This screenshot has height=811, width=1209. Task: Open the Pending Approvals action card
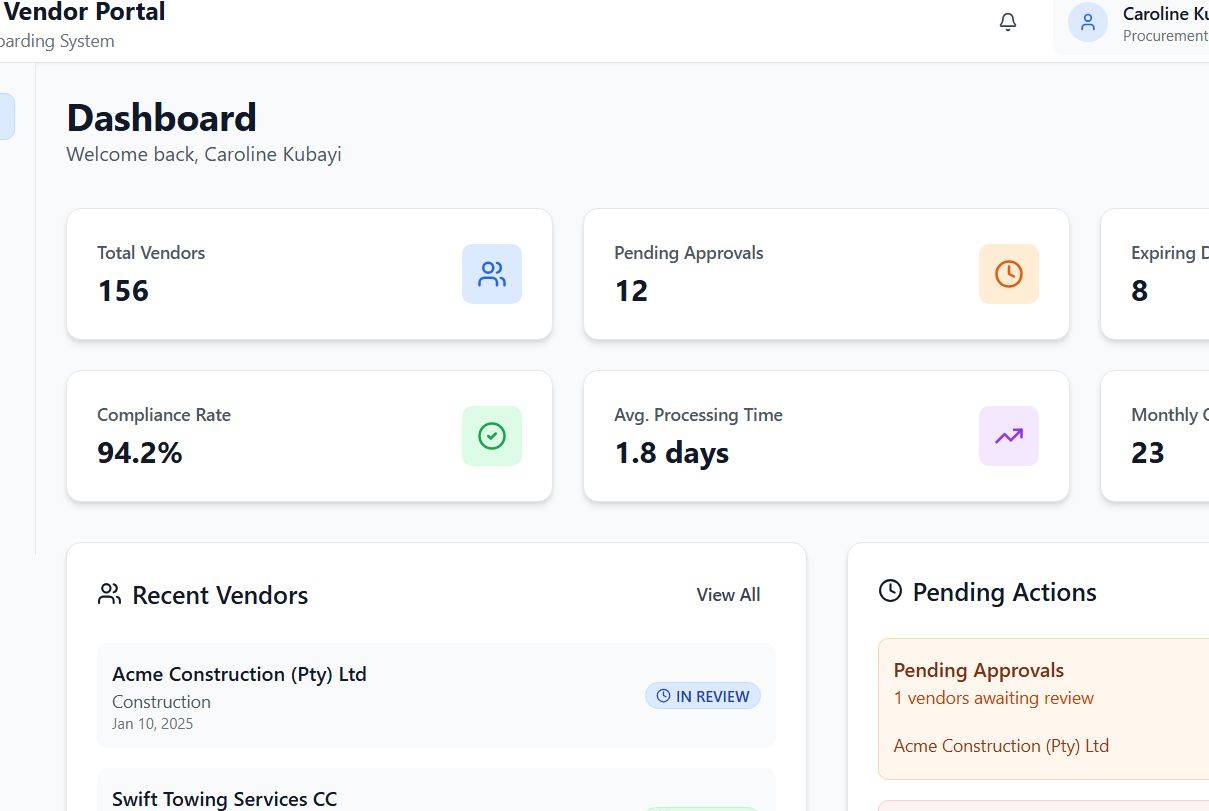pyautogui.click(x=1043, y=708)
